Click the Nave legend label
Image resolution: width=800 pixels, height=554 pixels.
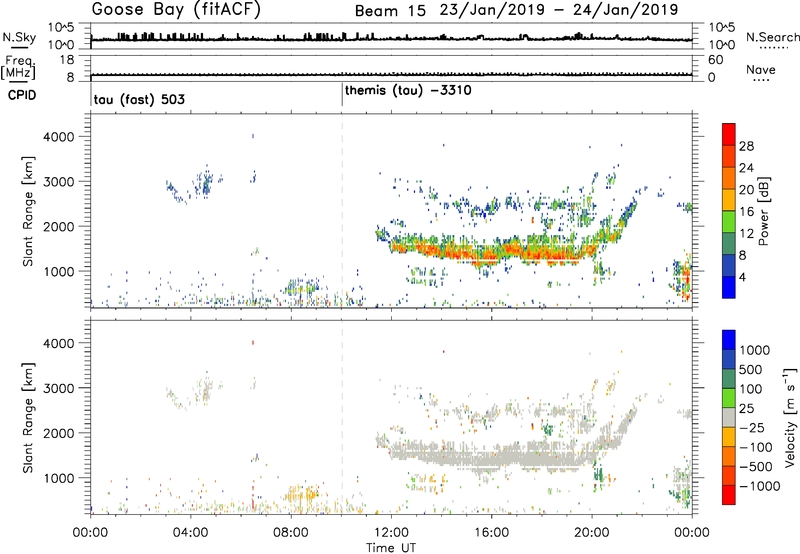(761, 70)
